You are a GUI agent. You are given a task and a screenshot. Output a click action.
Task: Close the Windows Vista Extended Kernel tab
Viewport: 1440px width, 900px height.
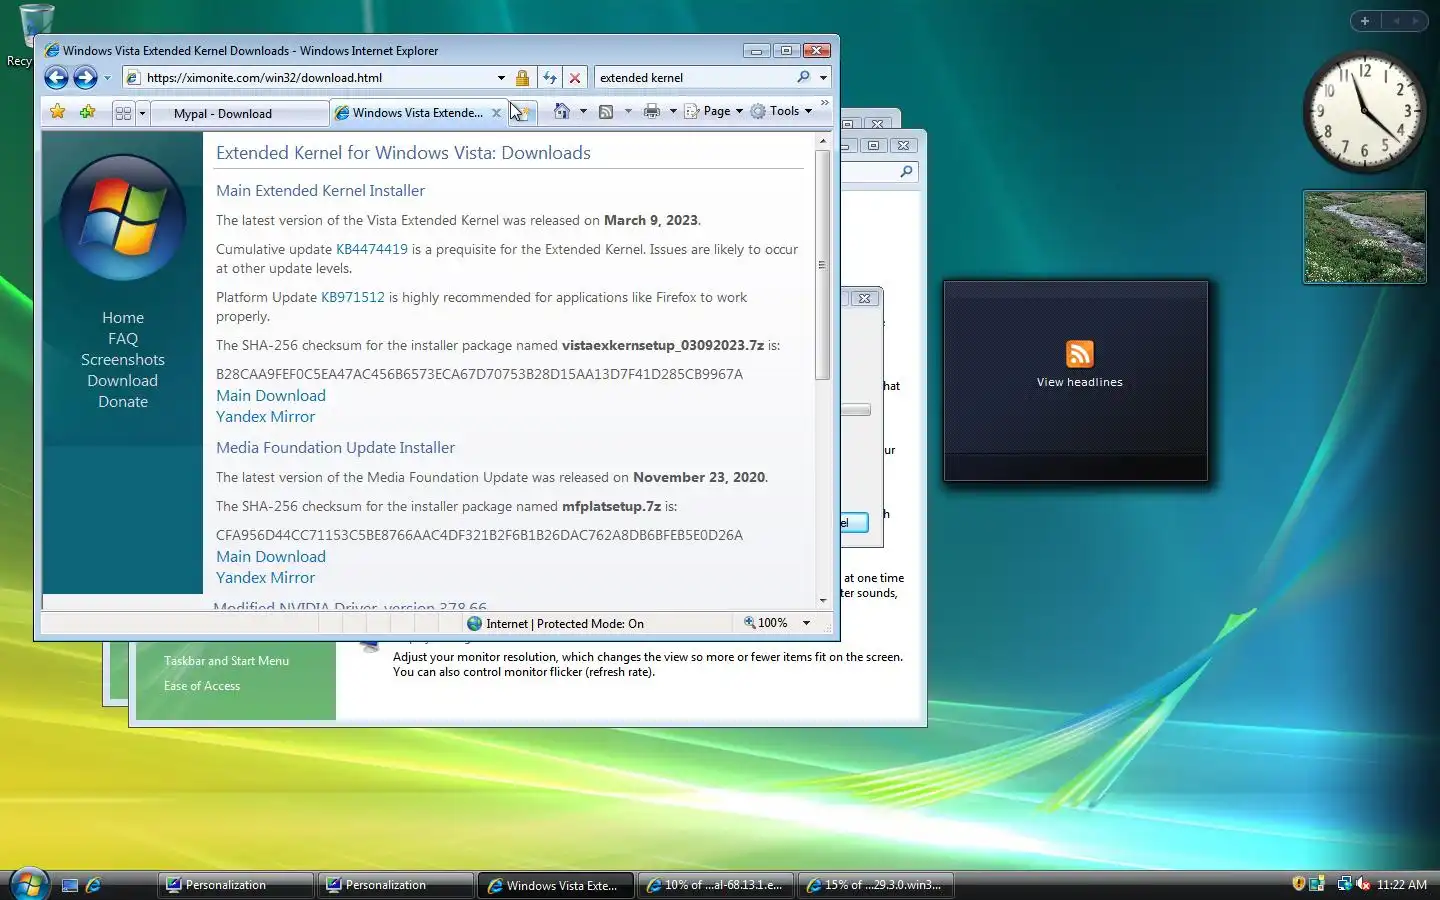(x=496, y=113)
